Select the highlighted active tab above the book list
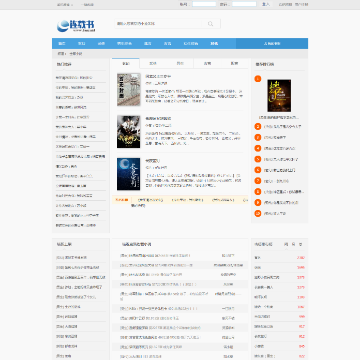Viewport: 360px width, 360px height. (126, 63)
